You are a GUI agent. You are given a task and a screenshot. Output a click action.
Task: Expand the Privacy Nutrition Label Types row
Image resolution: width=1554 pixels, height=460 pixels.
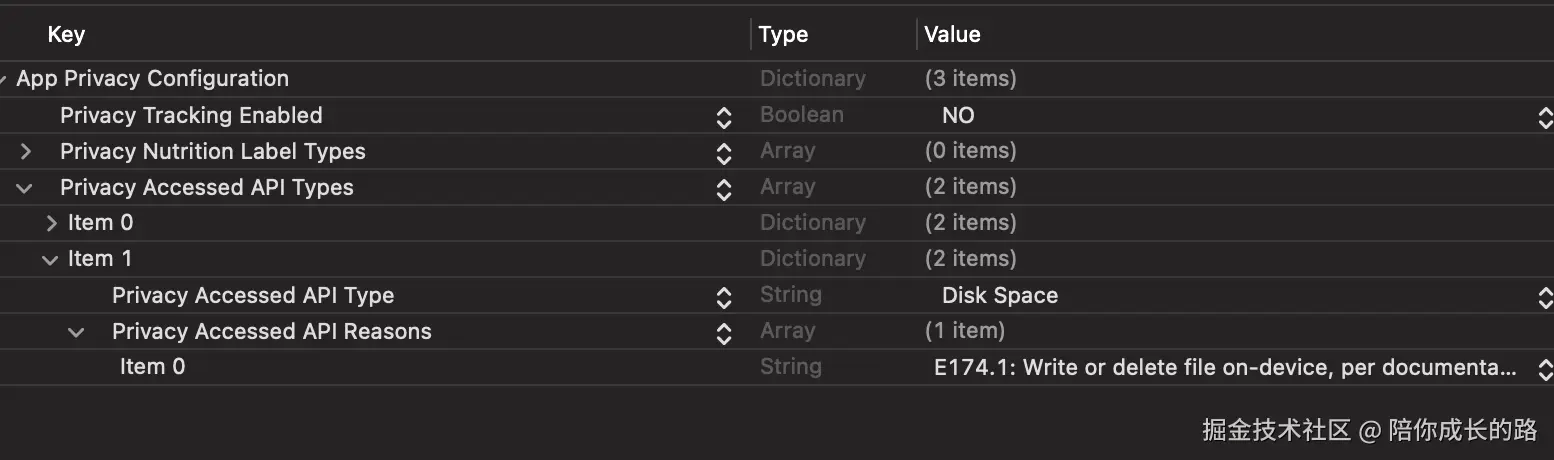26,152
